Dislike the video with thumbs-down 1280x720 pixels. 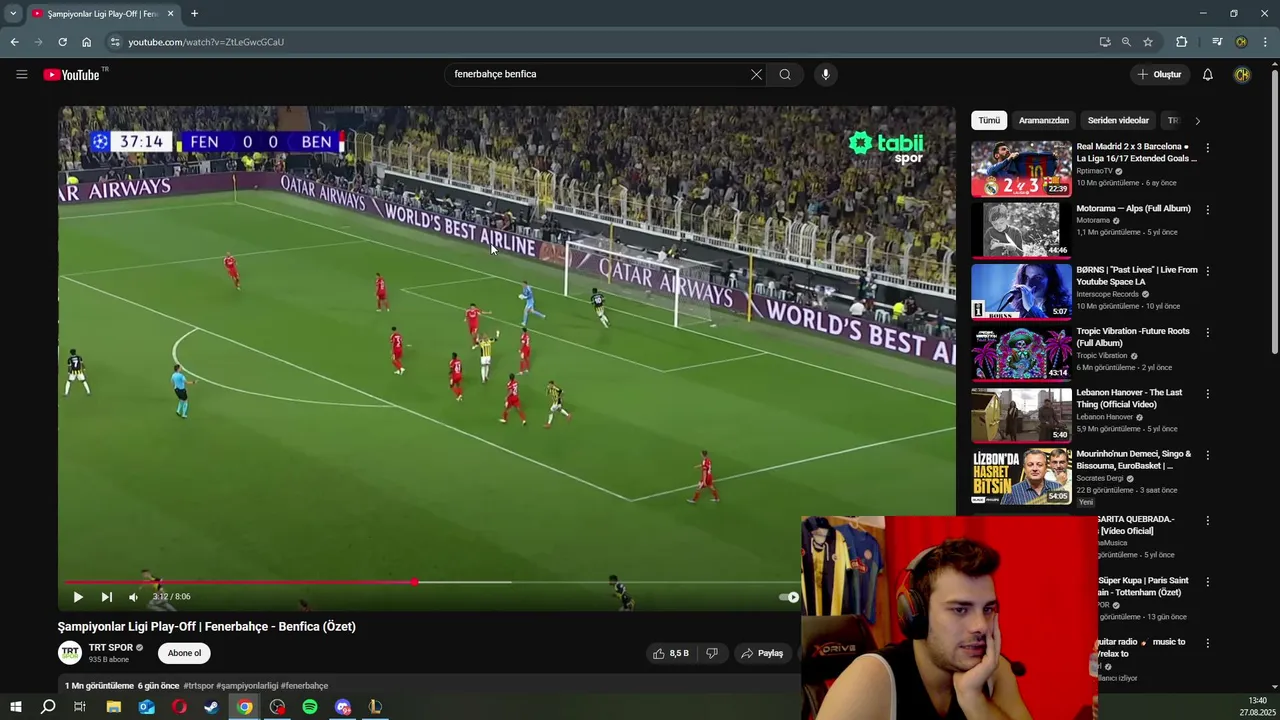click(x=712, y=653)
